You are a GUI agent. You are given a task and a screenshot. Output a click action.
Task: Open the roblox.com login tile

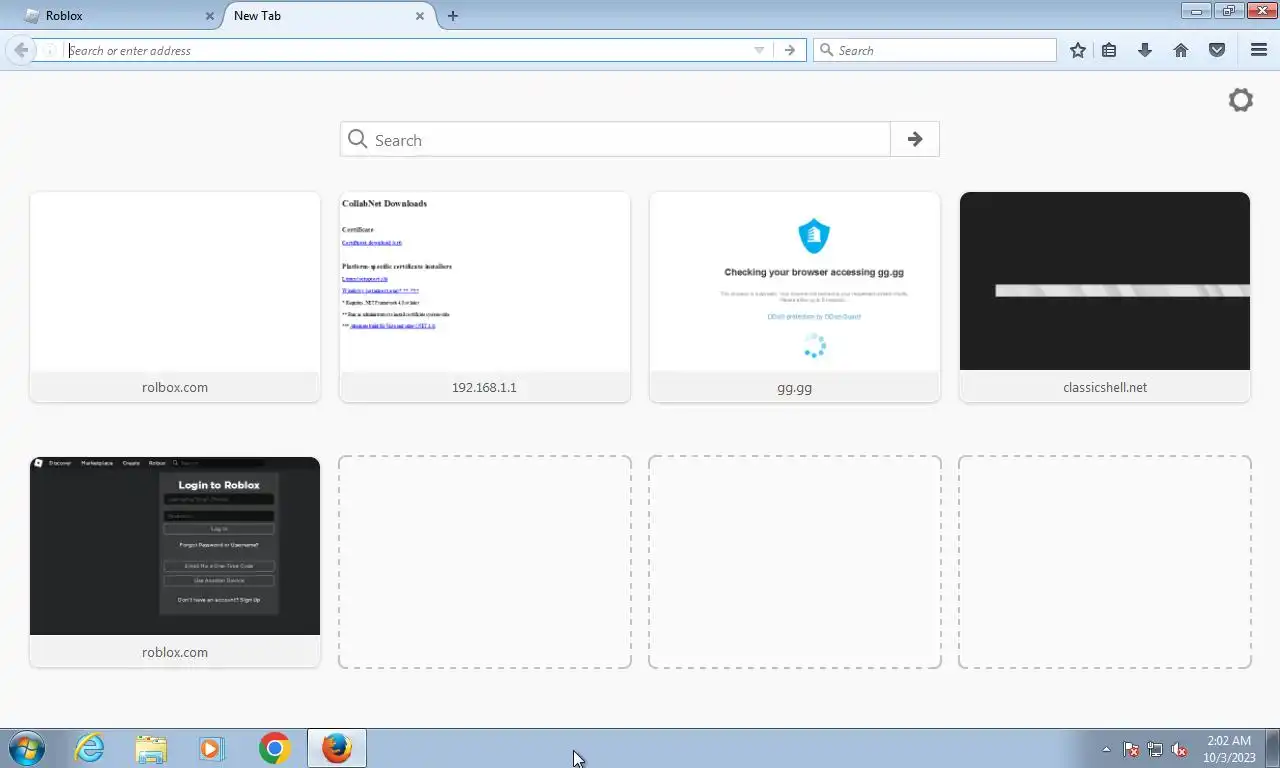tap(175, 562)
